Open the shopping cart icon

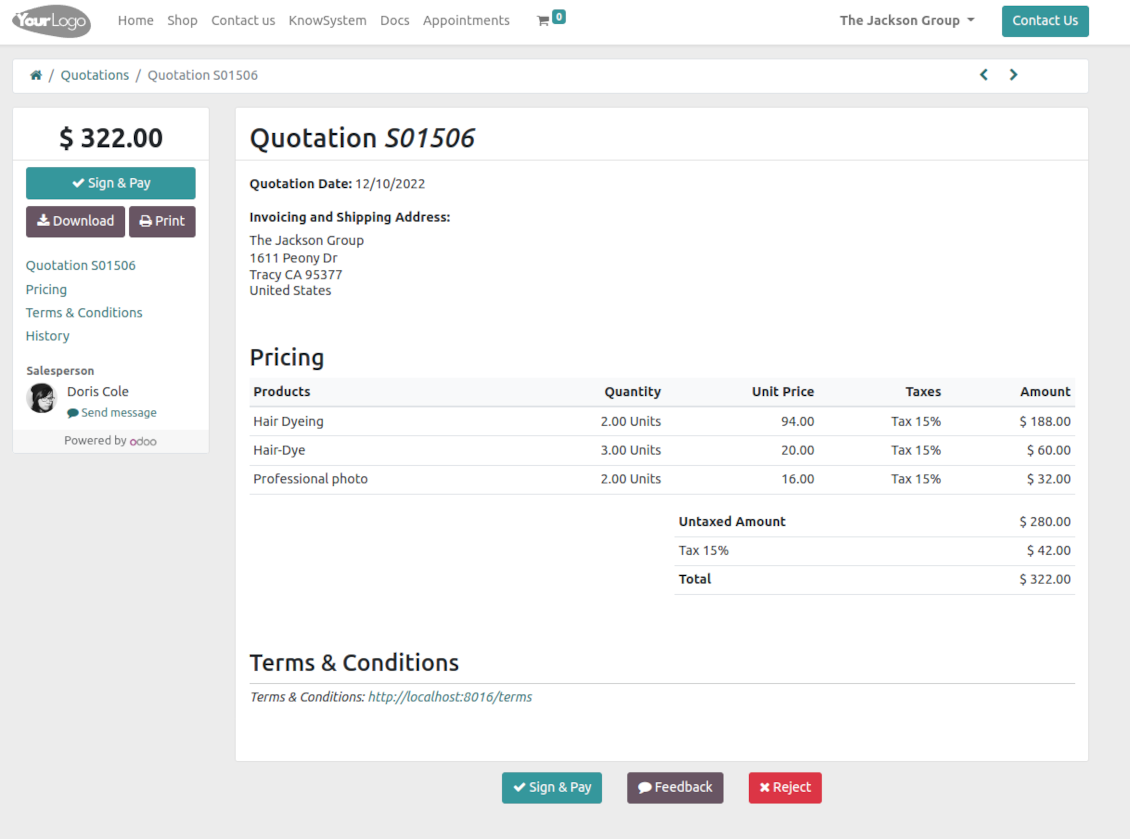[x=544, y=20]
